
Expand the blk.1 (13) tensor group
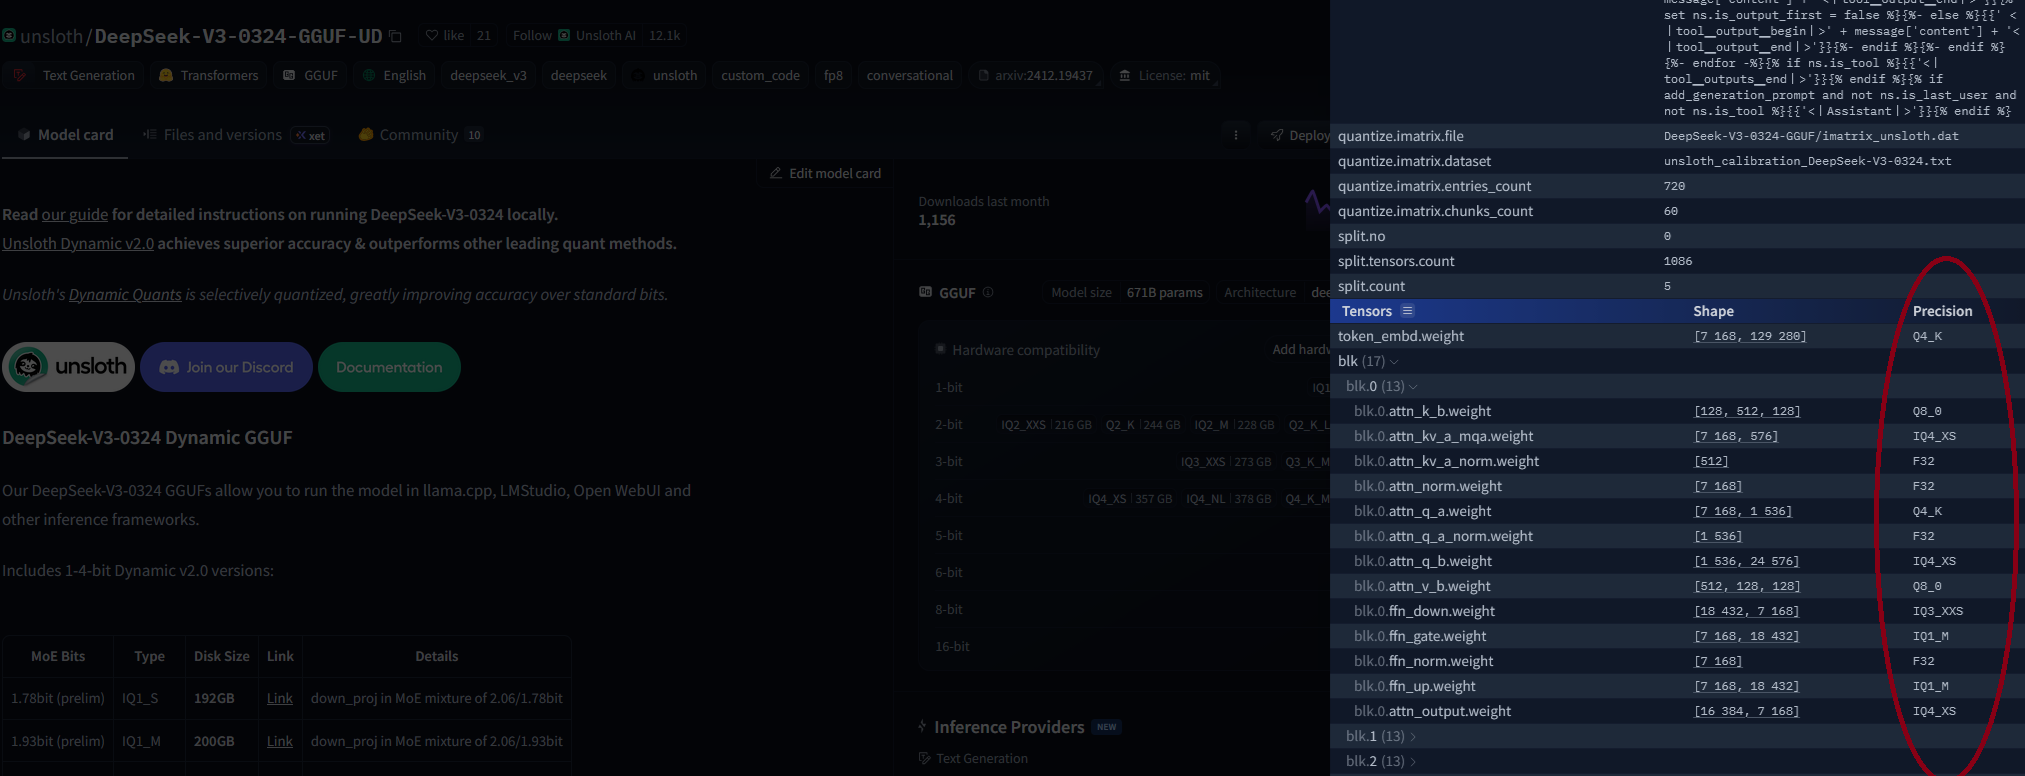[x=1381, y=736]
